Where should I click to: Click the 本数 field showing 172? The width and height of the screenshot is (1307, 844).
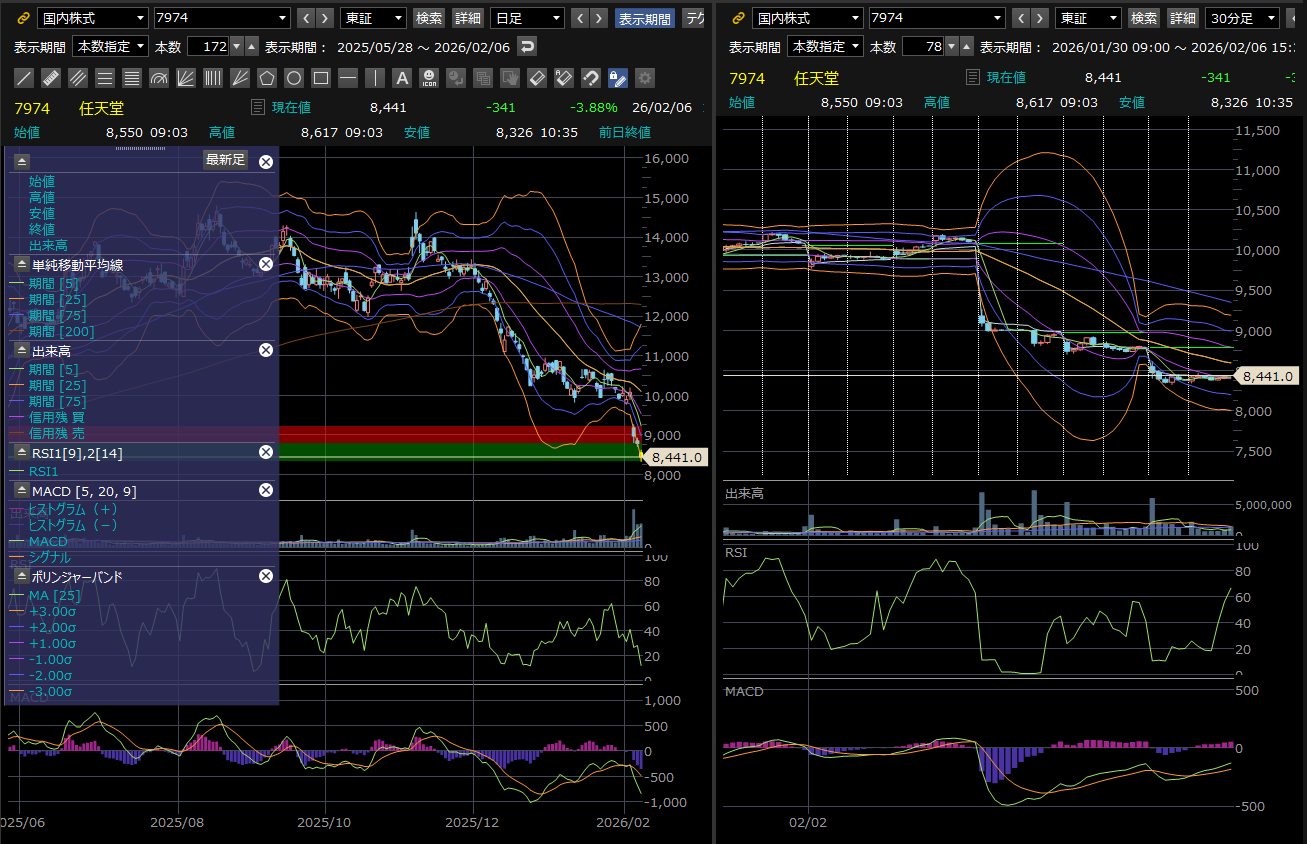208,46
